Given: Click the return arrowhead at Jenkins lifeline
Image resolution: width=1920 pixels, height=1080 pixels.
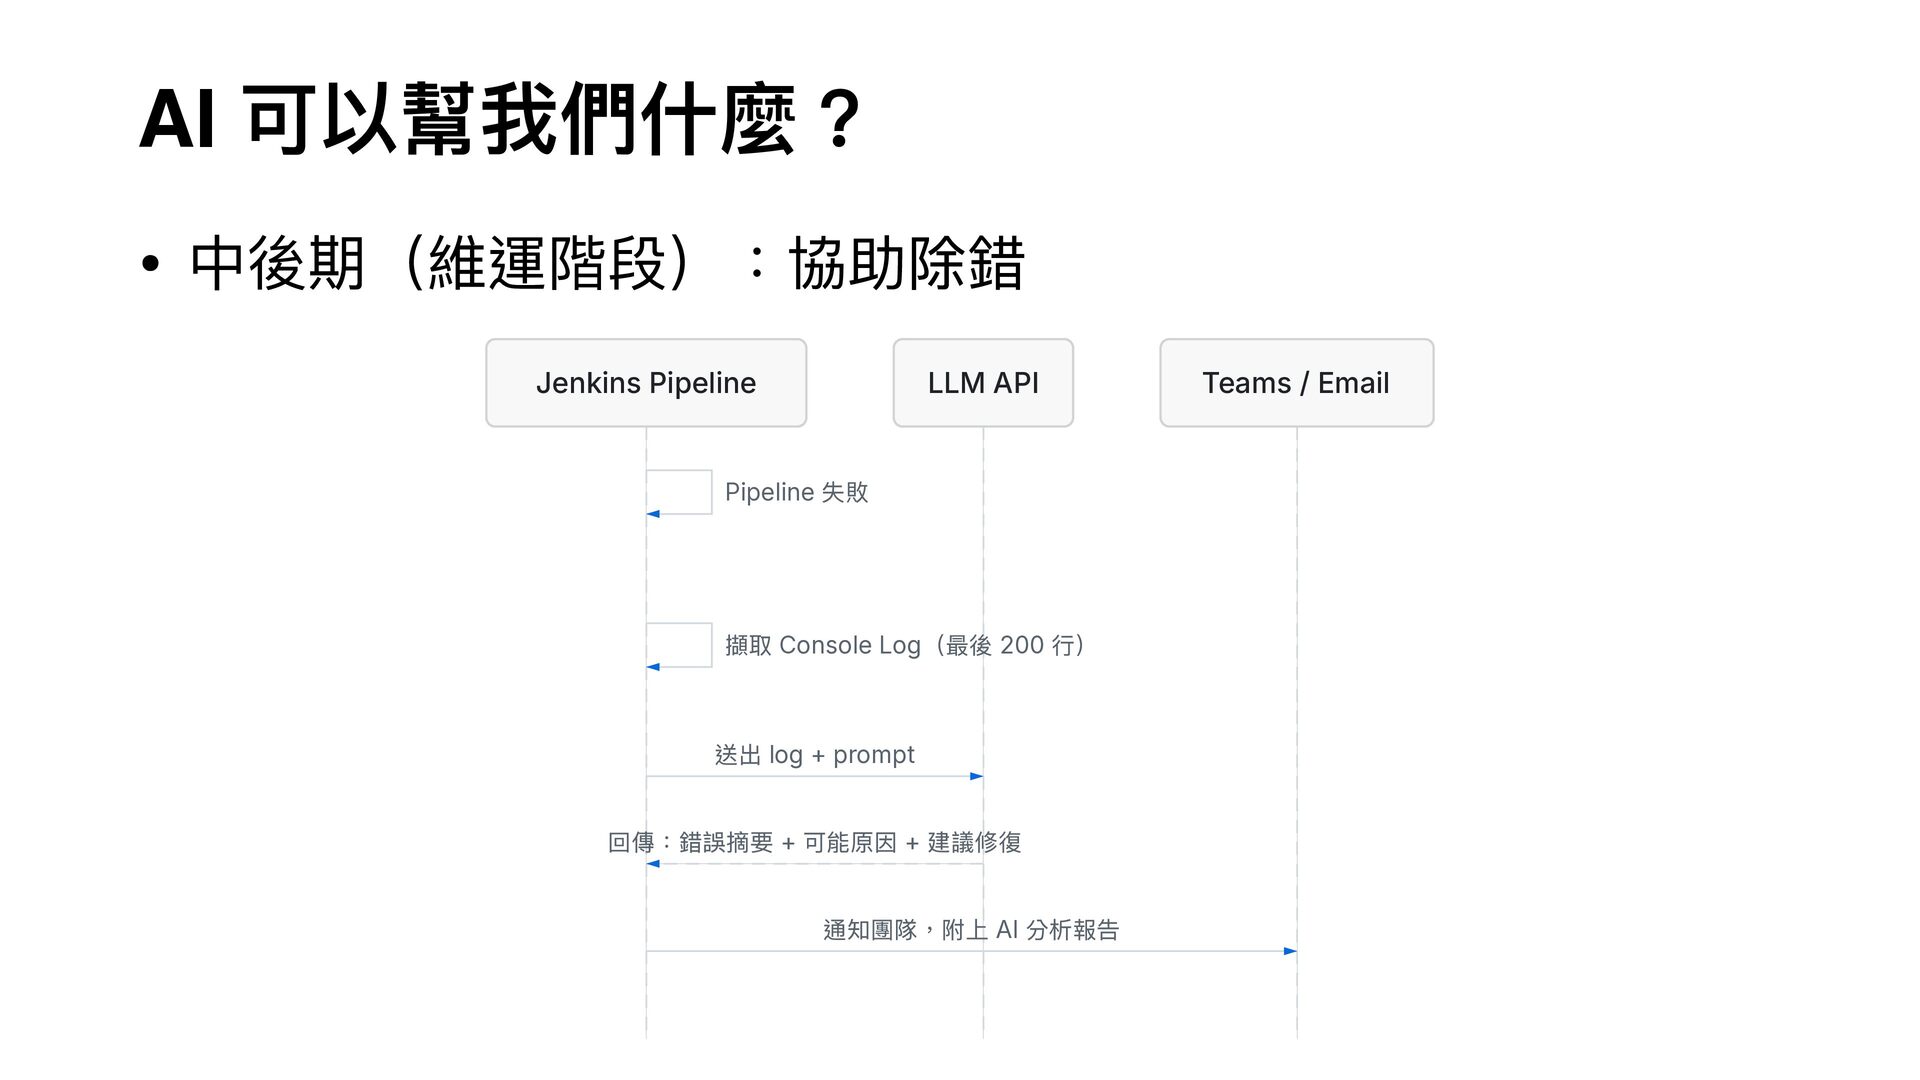Looking at the screenshot, I should point(653,864).
